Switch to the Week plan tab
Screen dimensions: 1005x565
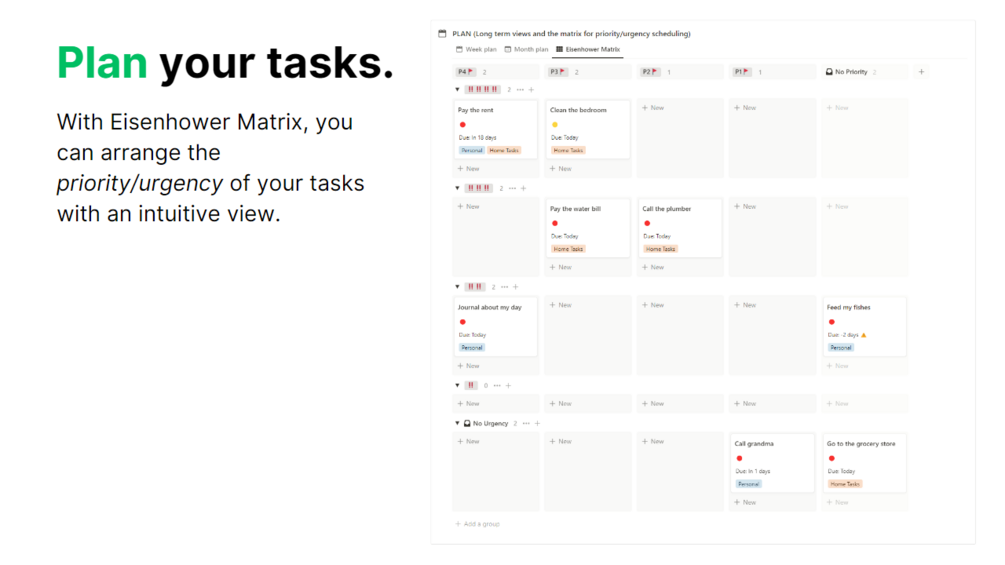(476, 49)
